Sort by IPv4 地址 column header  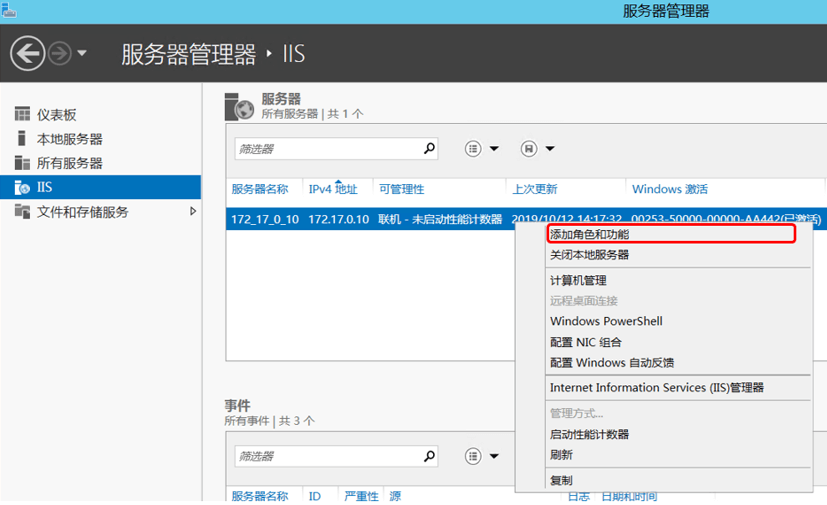(x=333, y=189)
